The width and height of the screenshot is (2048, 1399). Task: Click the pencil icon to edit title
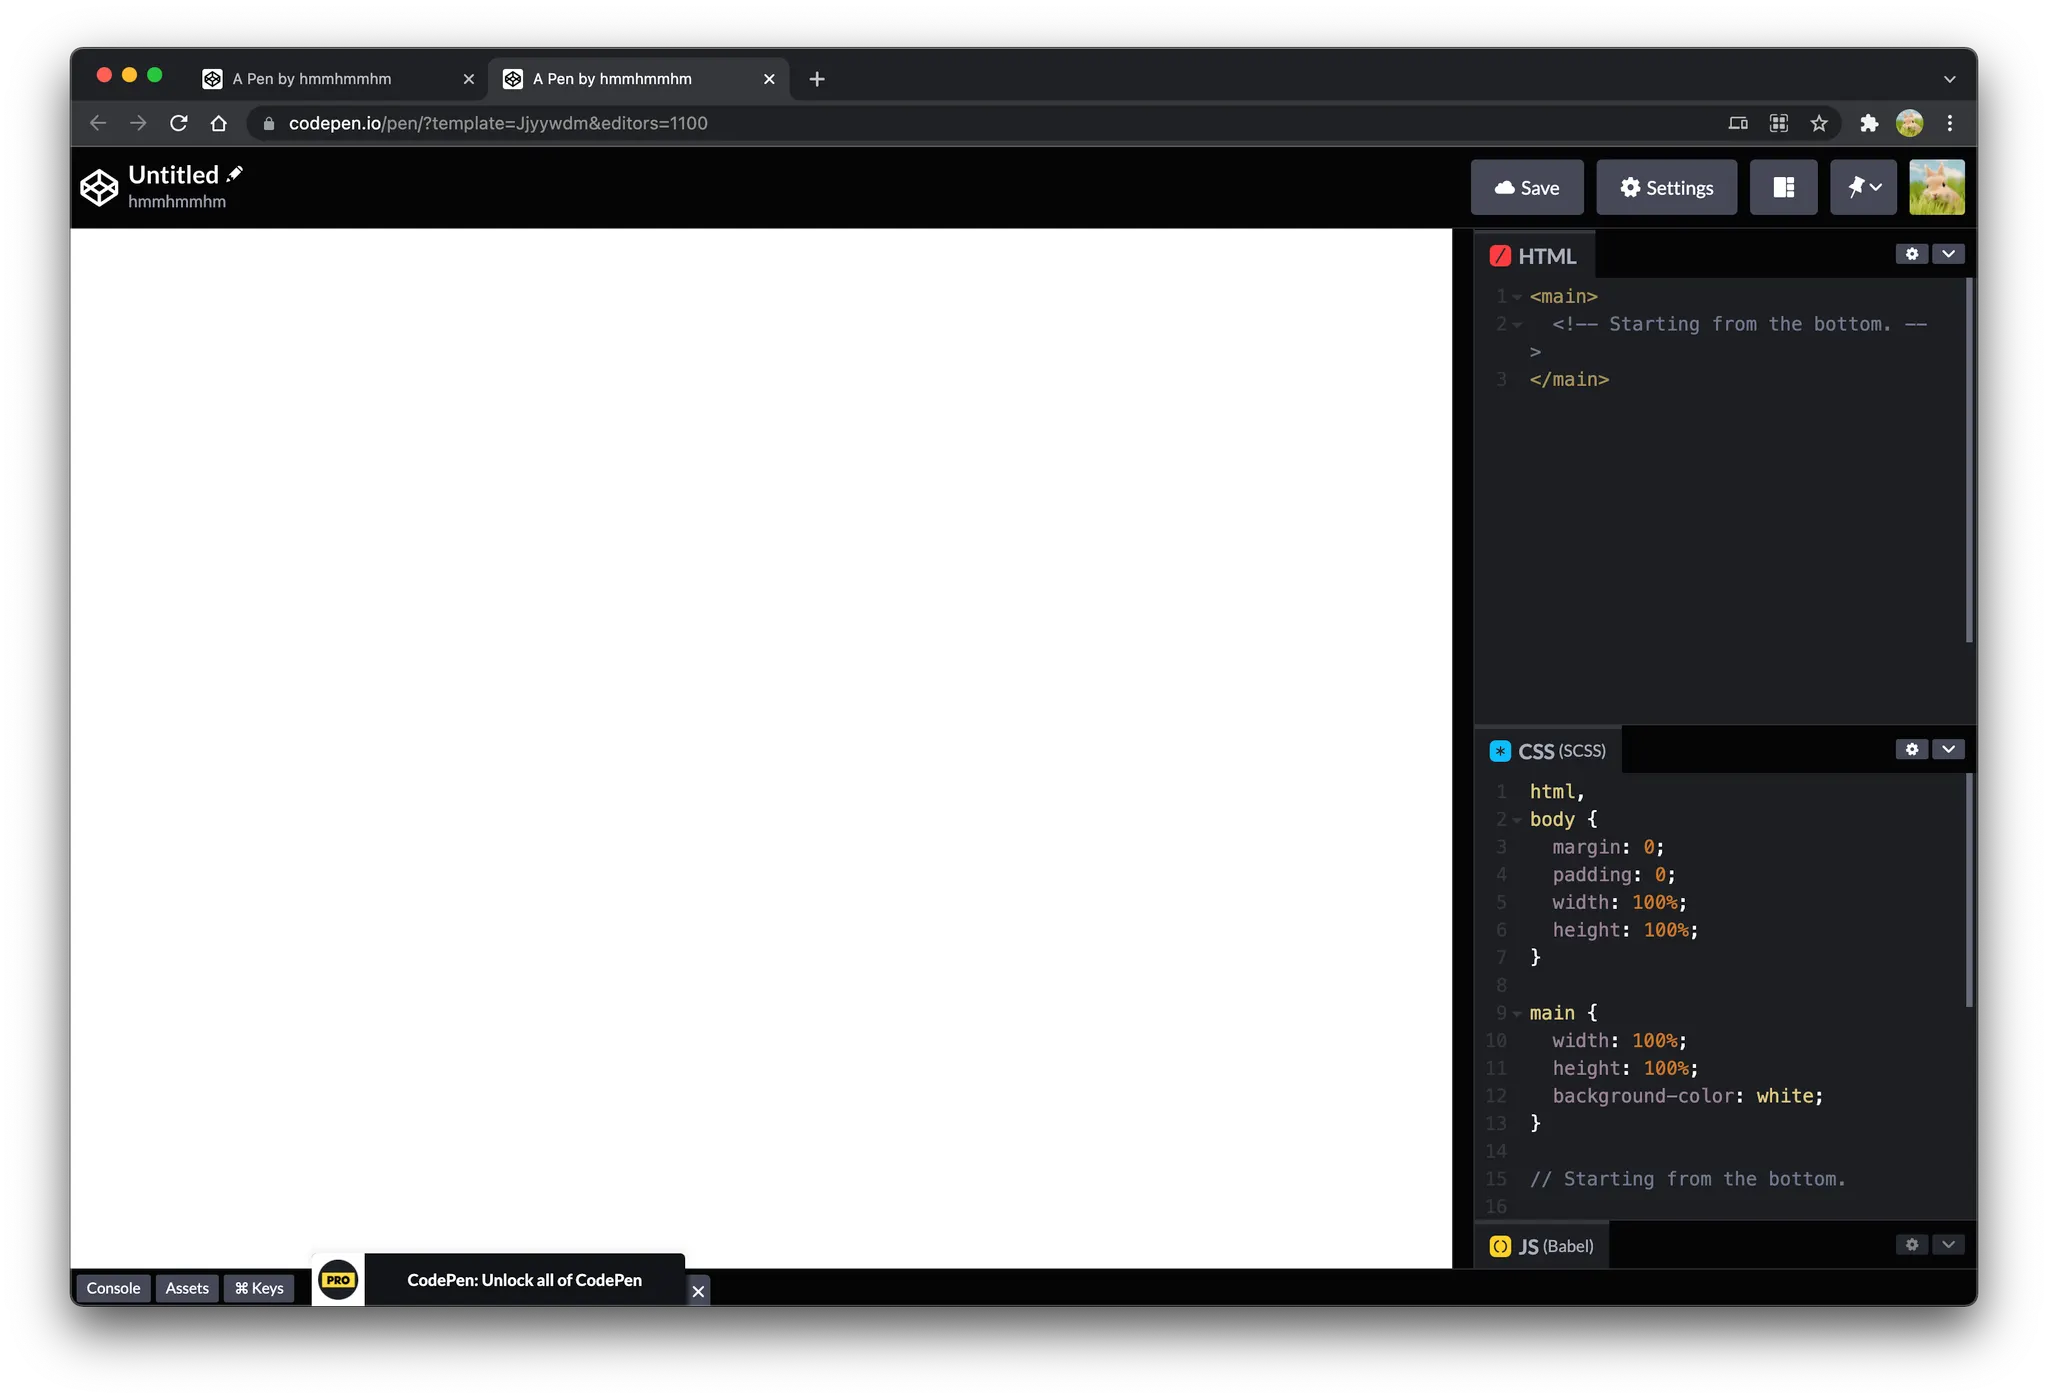(235, 174)
